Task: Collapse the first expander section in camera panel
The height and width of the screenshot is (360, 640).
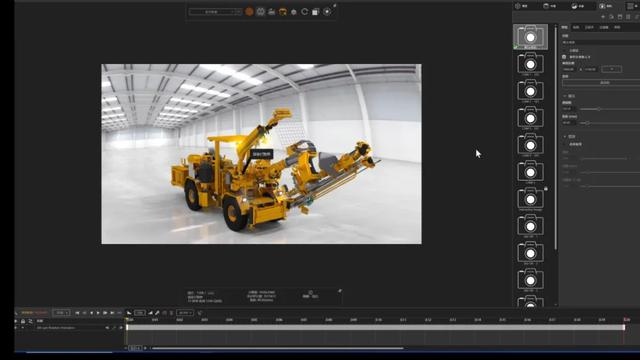Action: pyautogui.click(x=565, y=96)
